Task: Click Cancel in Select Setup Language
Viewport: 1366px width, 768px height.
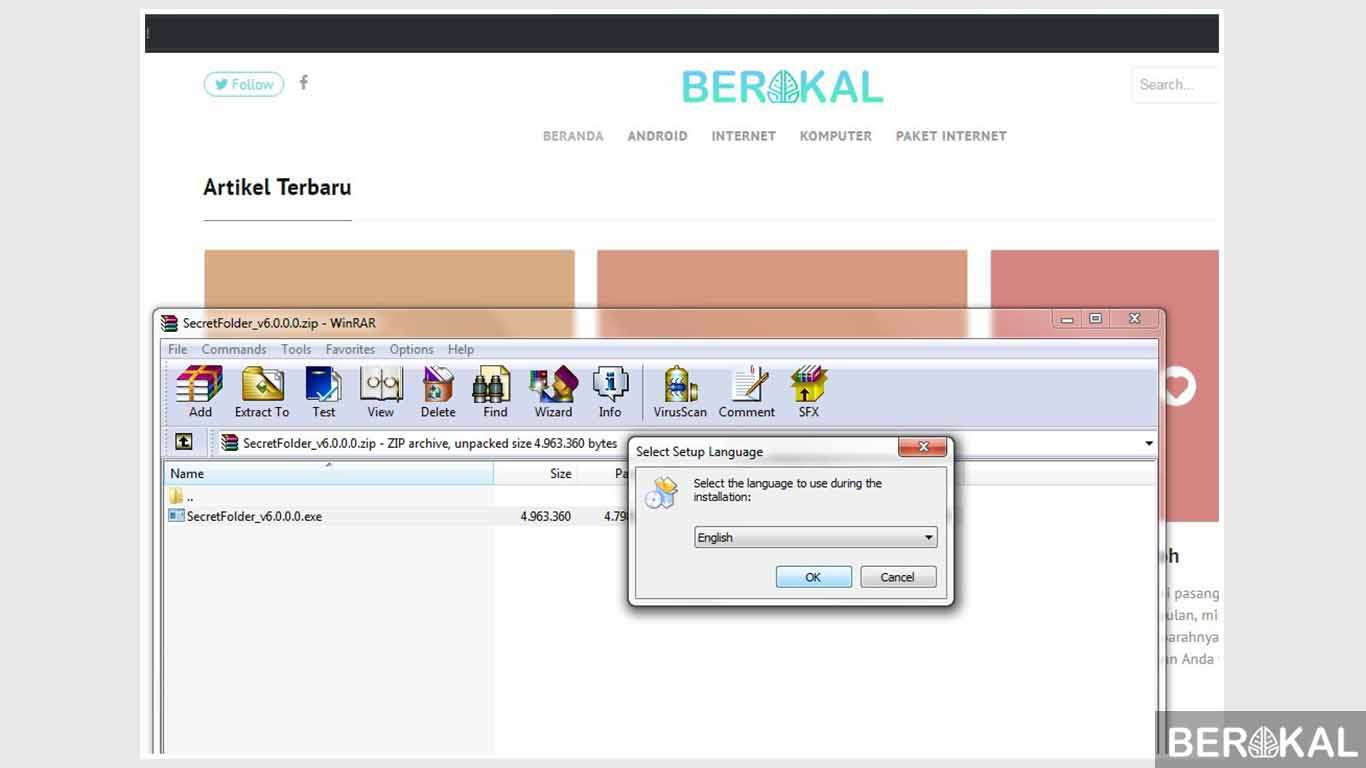Action: tap(897, 577)
